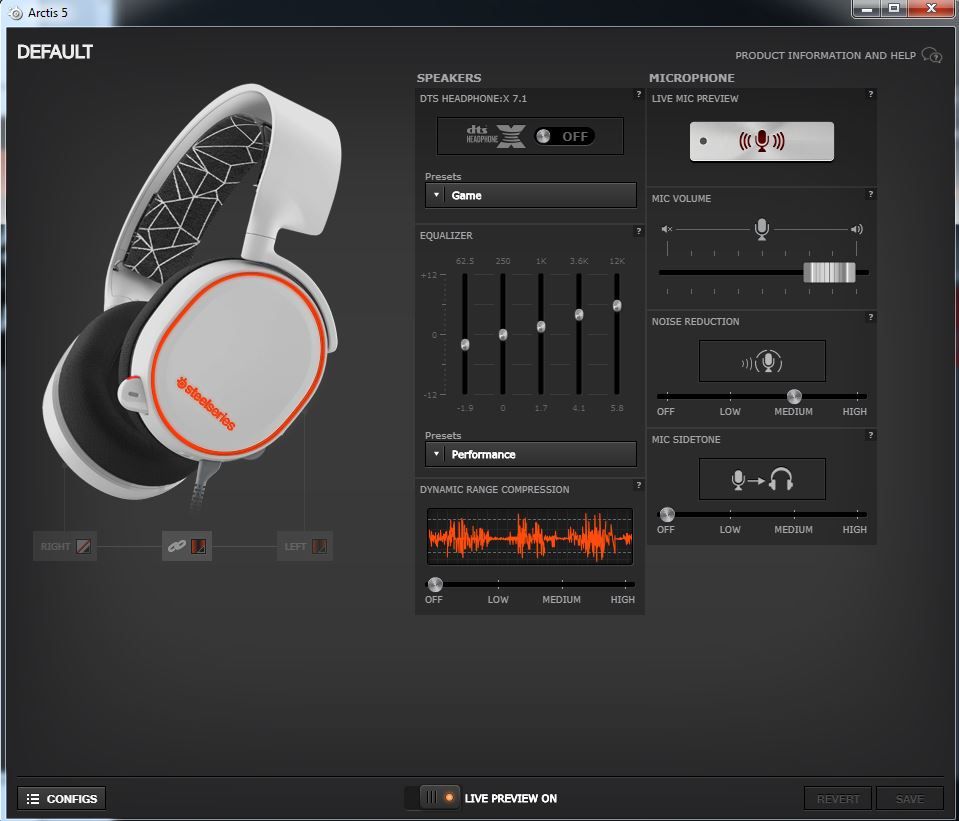
Task: Set dynamic range compression to LOW
Action: 498,600
